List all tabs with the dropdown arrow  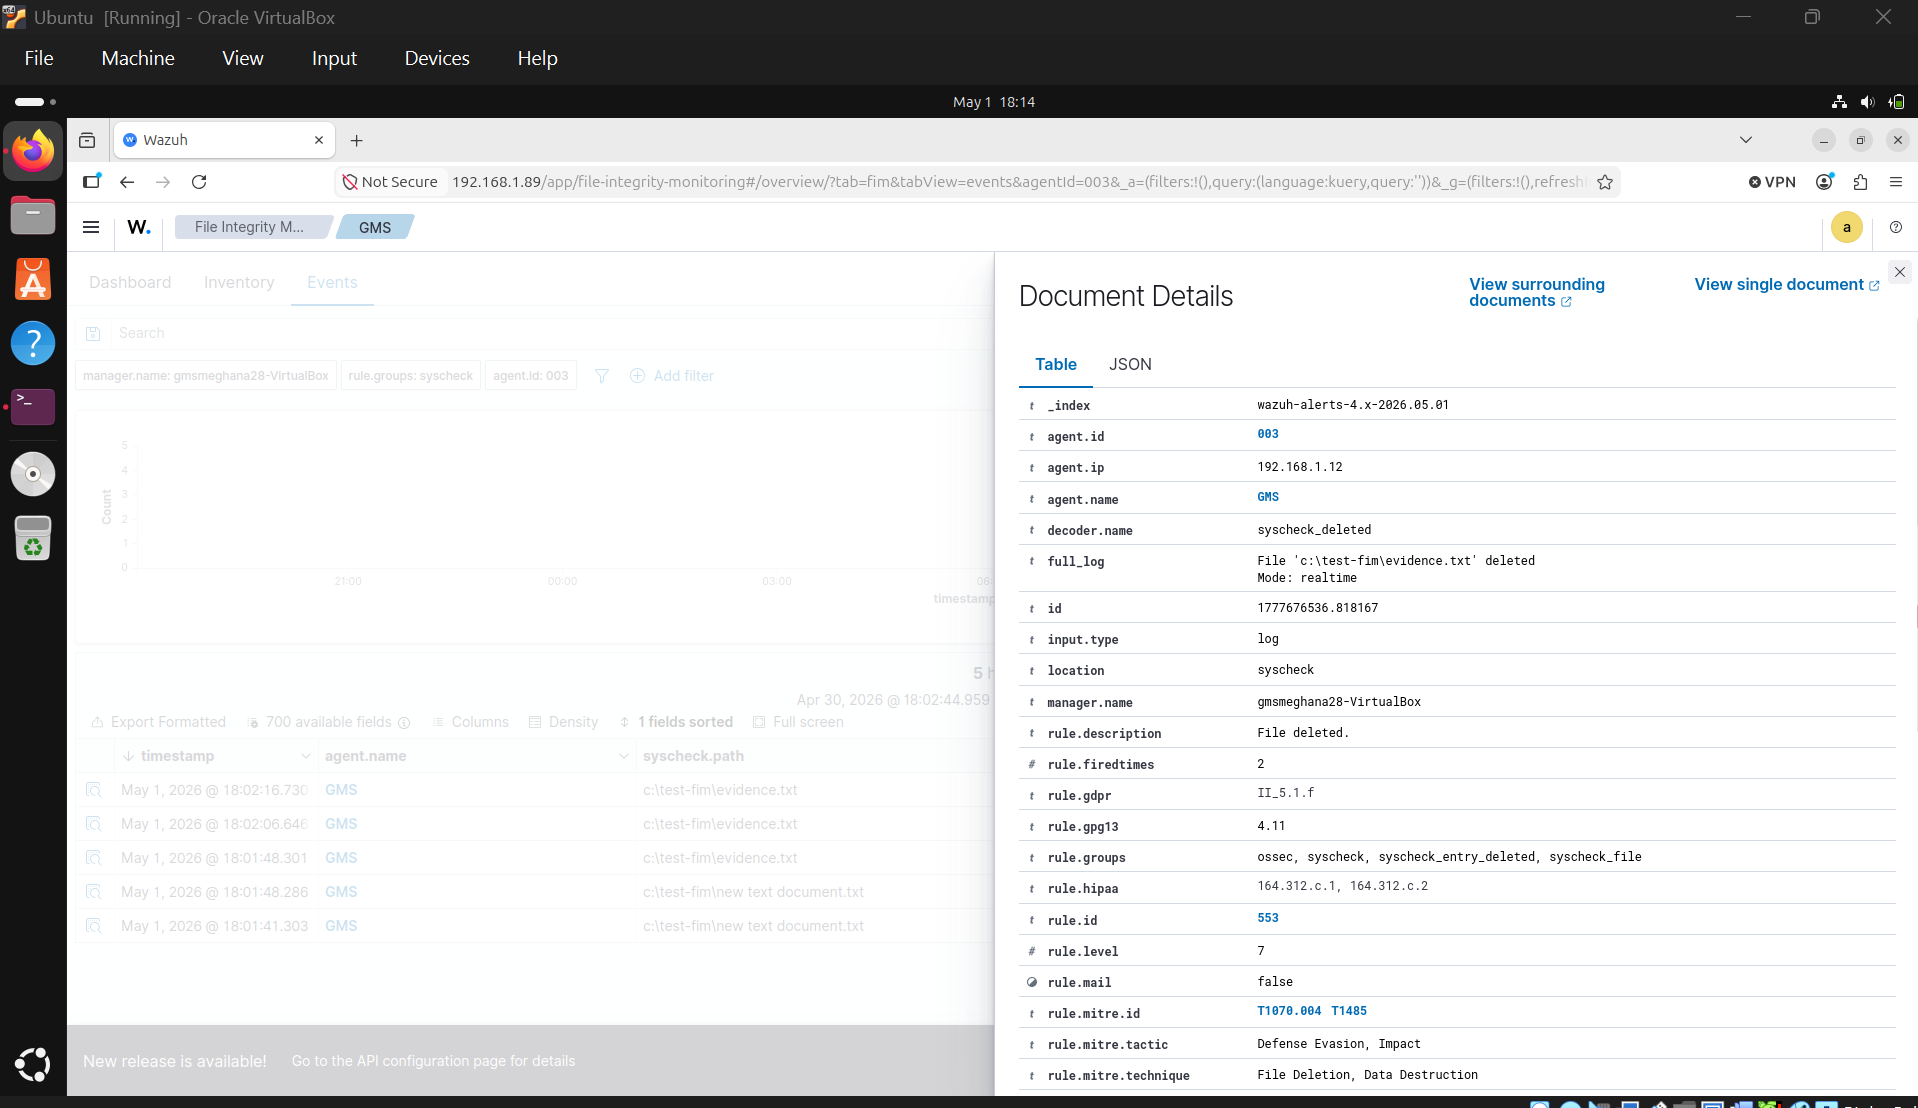click(x=1746, y=140)
